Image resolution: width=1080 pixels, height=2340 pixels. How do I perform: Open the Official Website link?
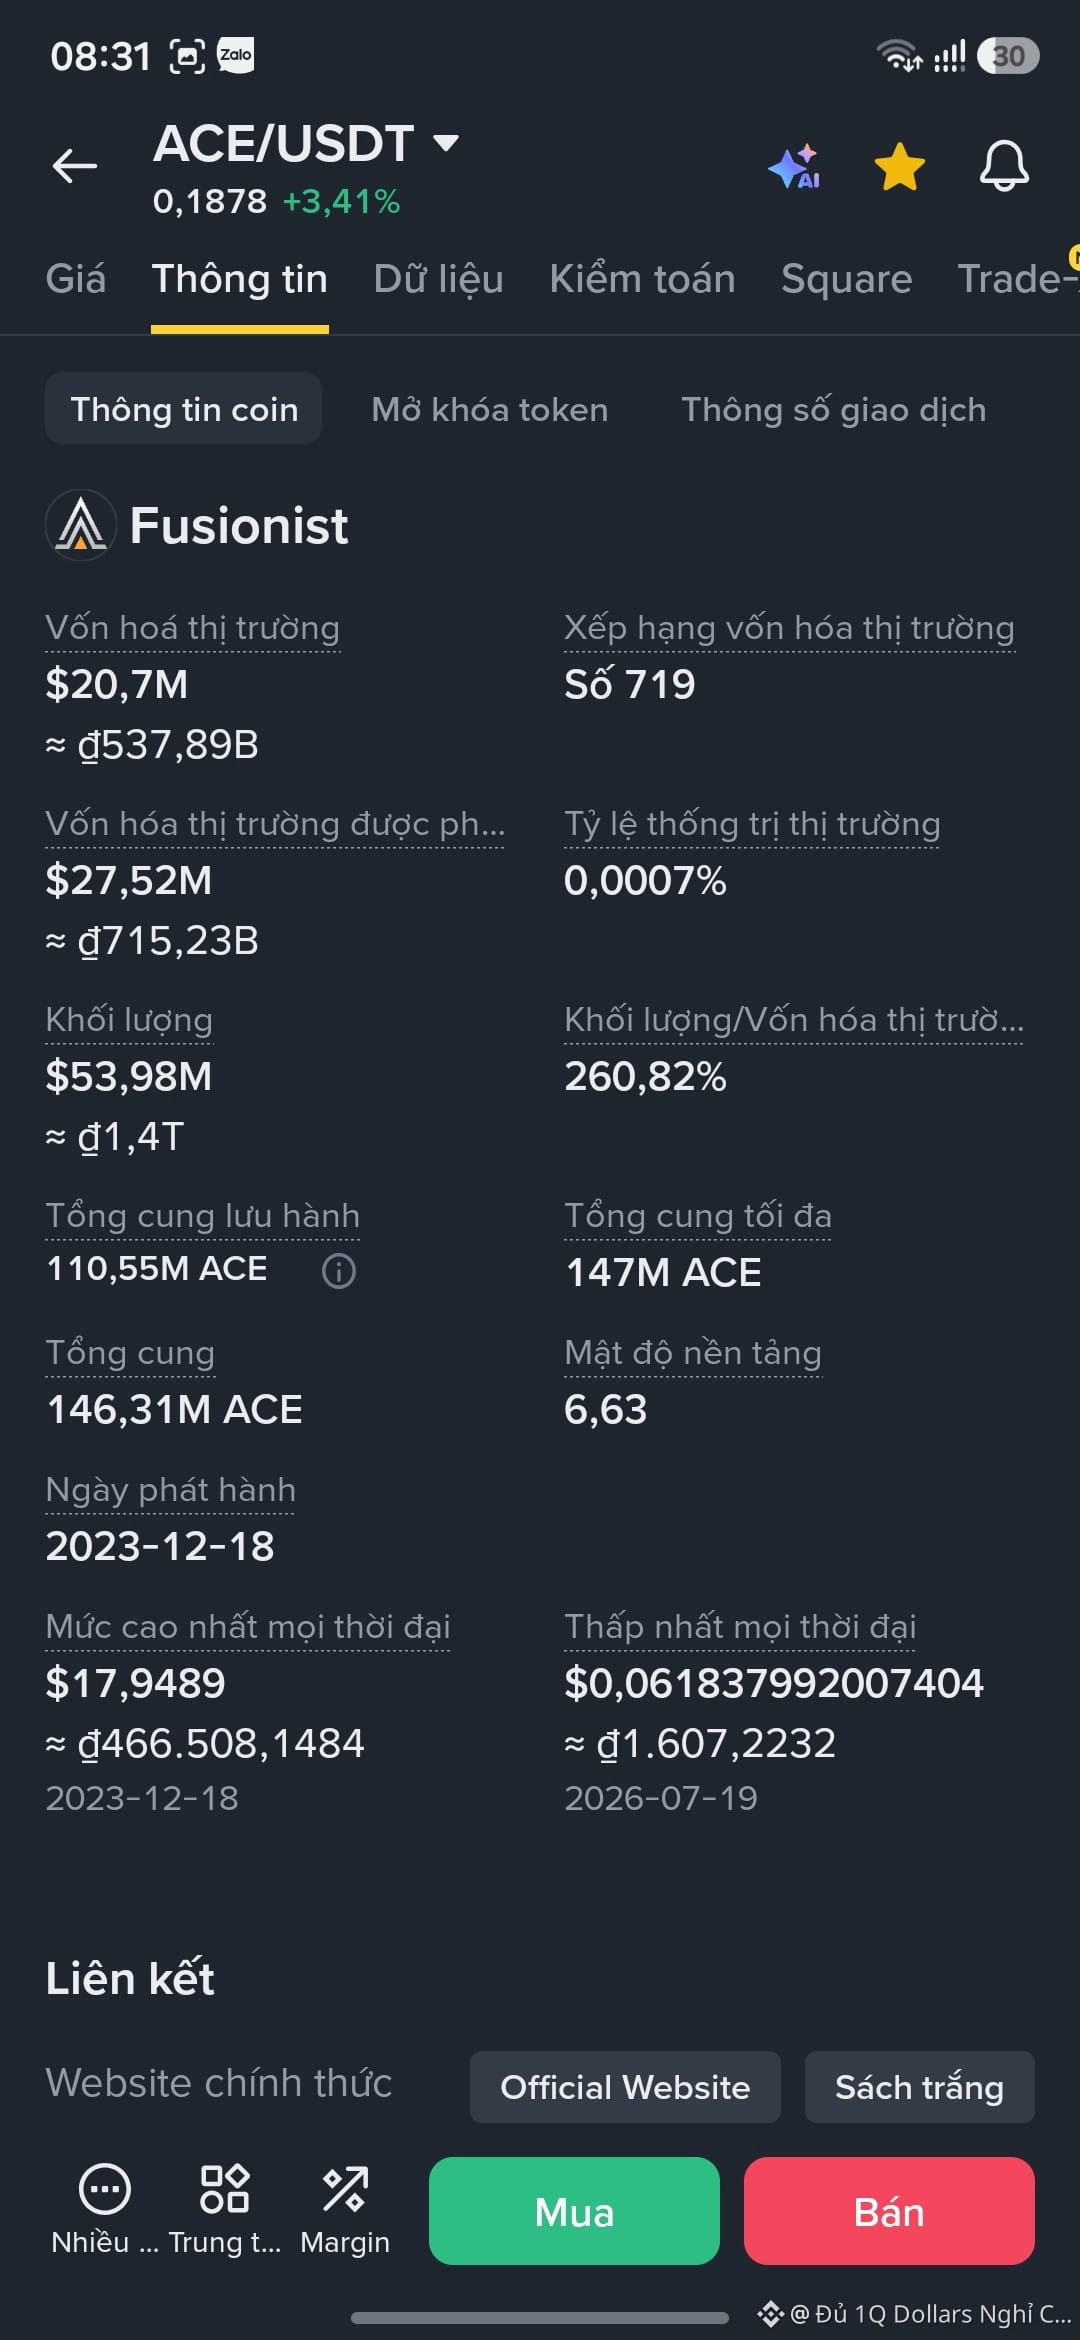(625, 2087)
